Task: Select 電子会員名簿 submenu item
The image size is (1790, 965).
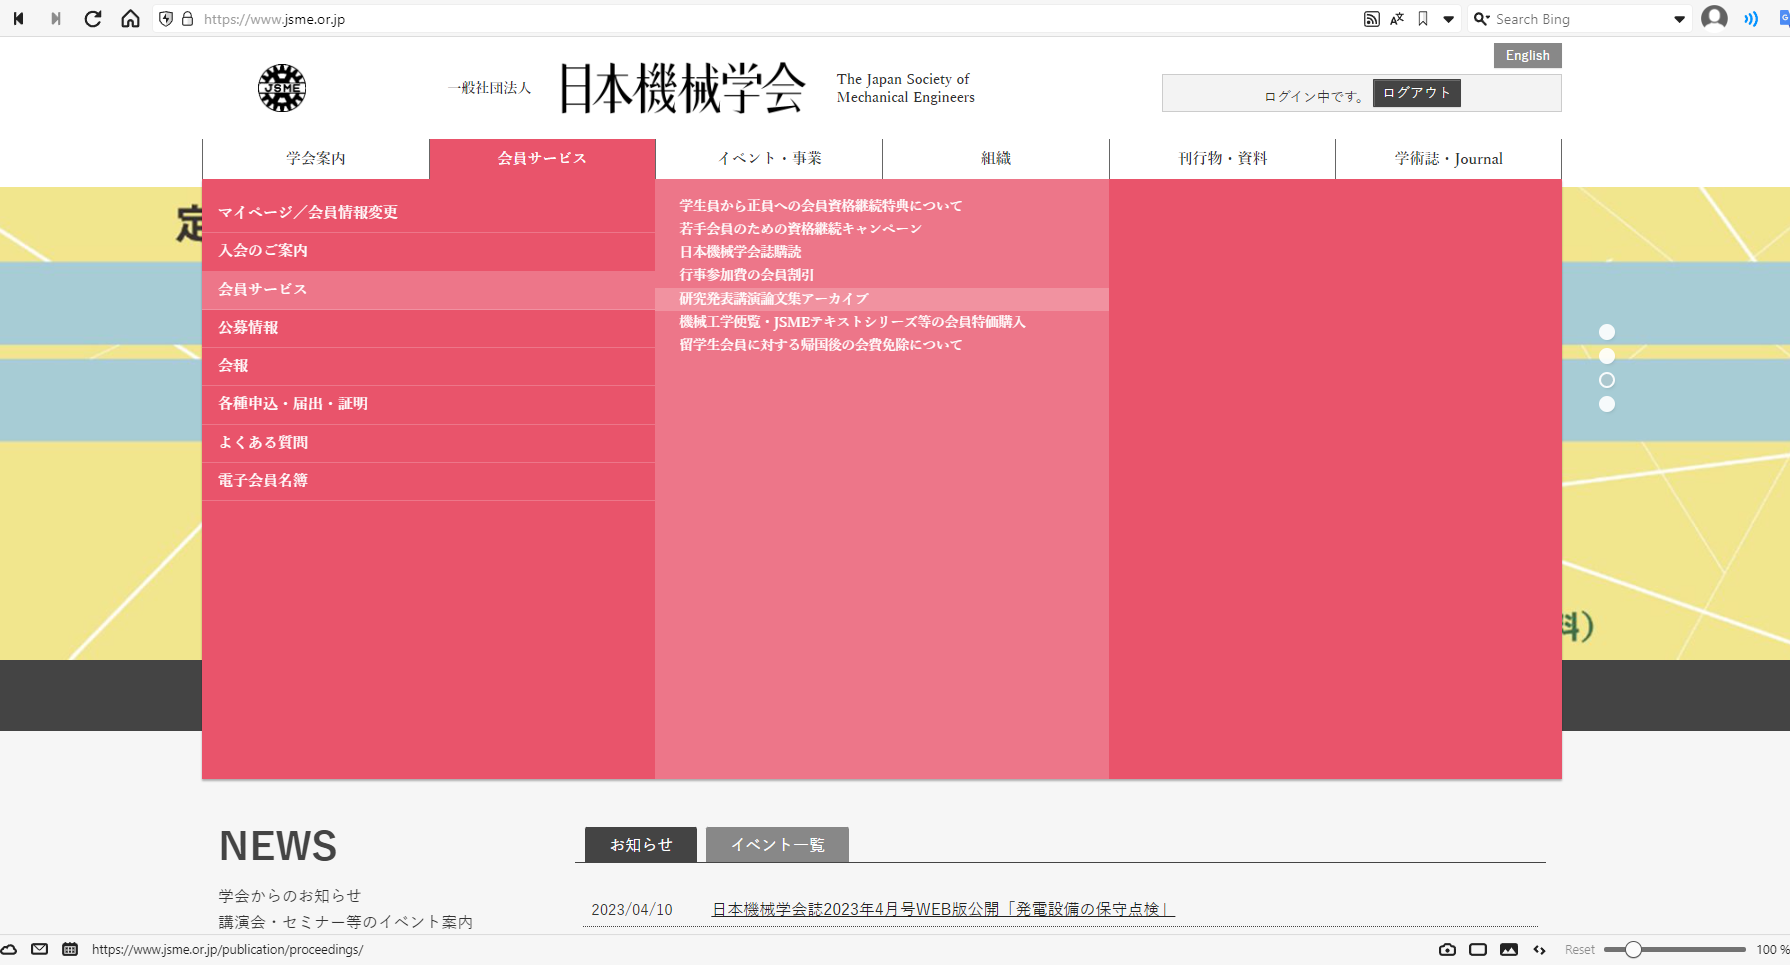Action: pyautogui.click(x=428, y=481)
